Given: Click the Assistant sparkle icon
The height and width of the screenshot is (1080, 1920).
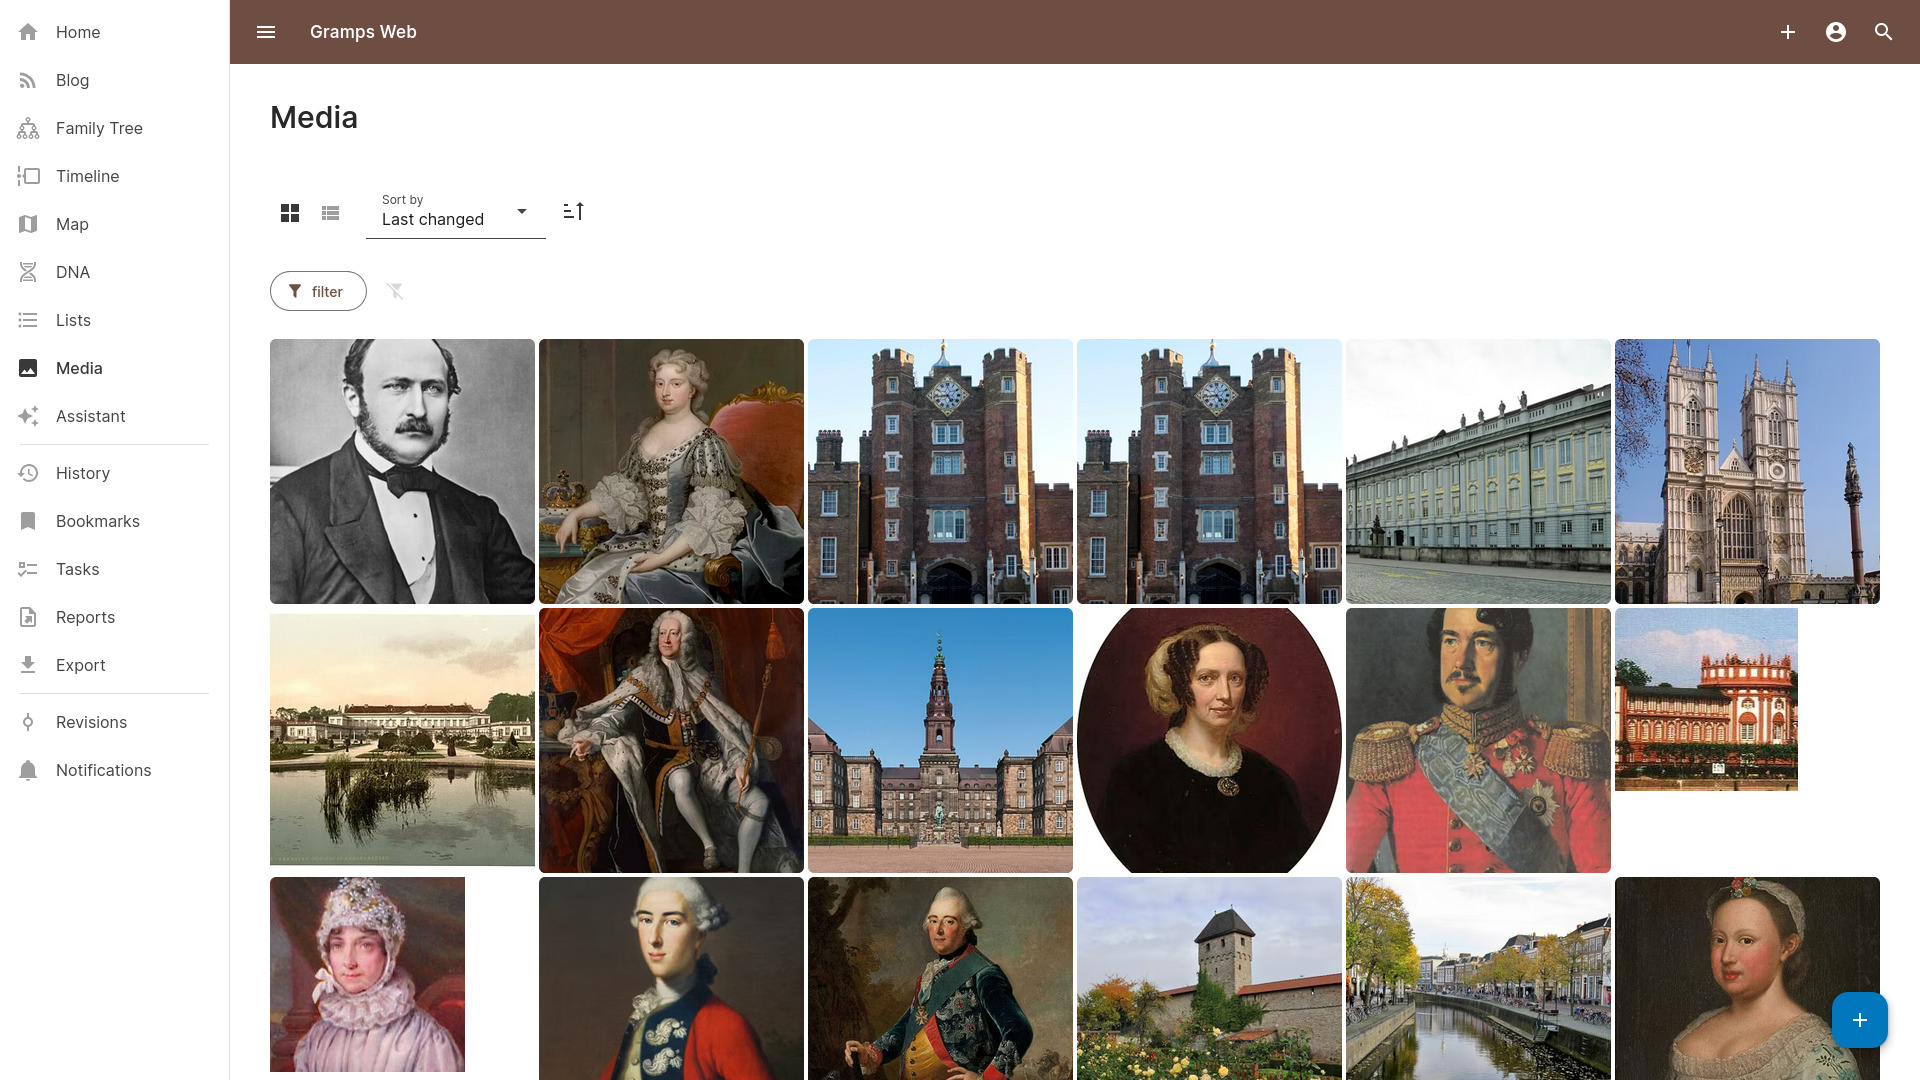Looking at the screenshot, I should (28, 416).
